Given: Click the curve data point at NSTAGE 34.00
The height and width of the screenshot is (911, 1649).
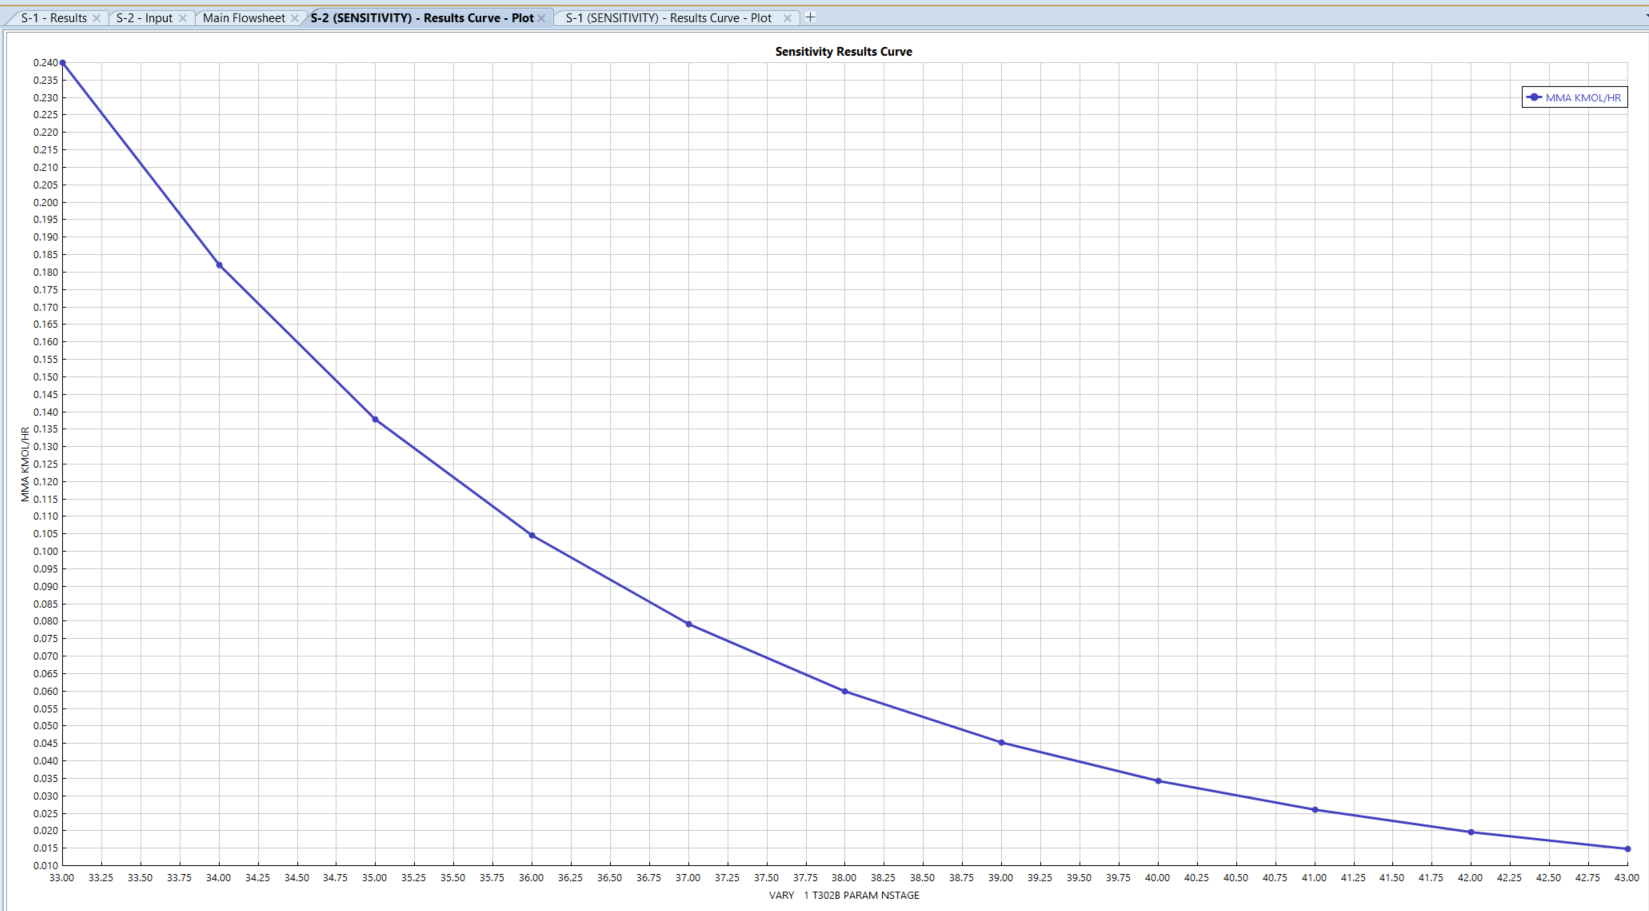Looking at the screenshot, I should [219, 265].
